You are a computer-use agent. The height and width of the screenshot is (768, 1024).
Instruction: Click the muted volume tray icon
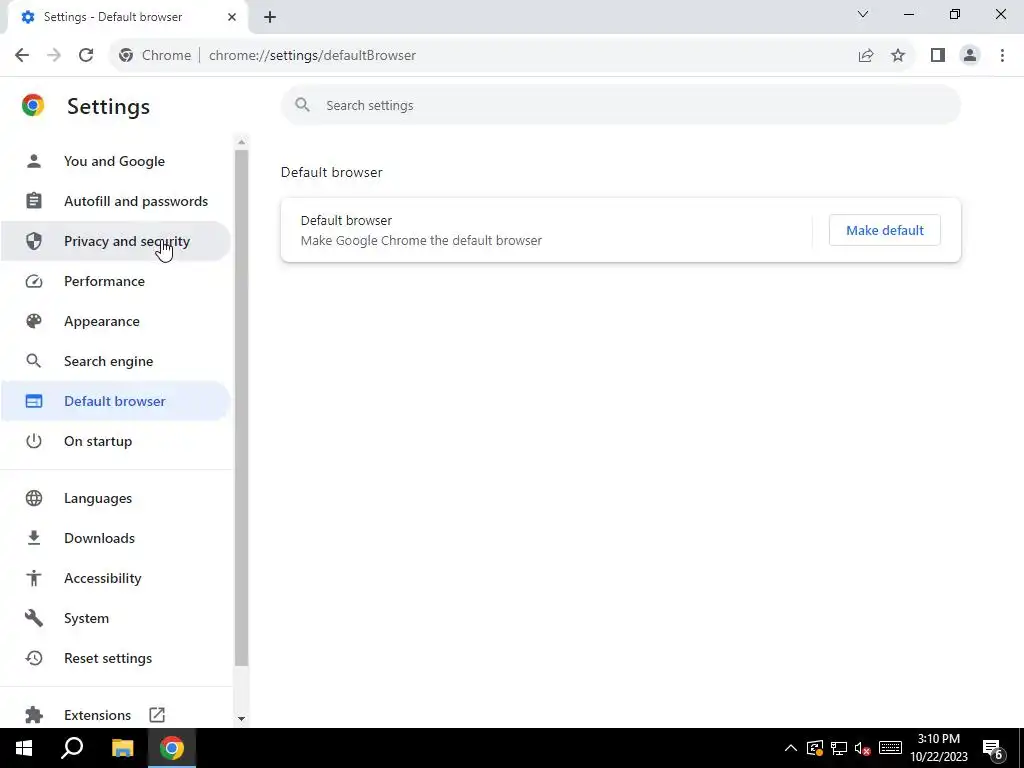tap(862, 748)
